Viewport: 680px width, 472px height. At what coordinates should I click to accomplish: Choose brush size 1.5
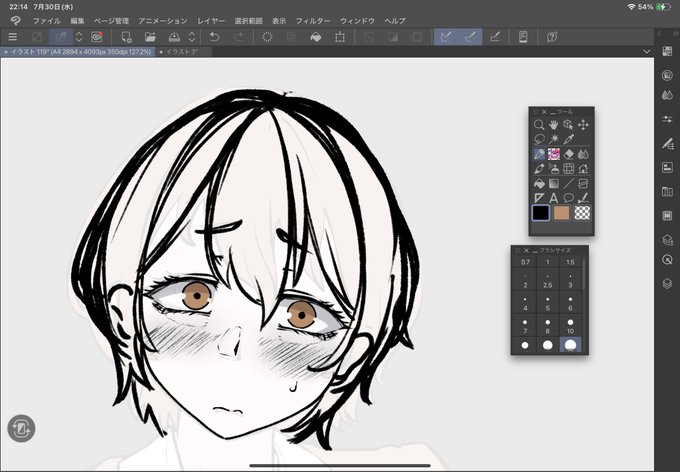tap(570, 262)
